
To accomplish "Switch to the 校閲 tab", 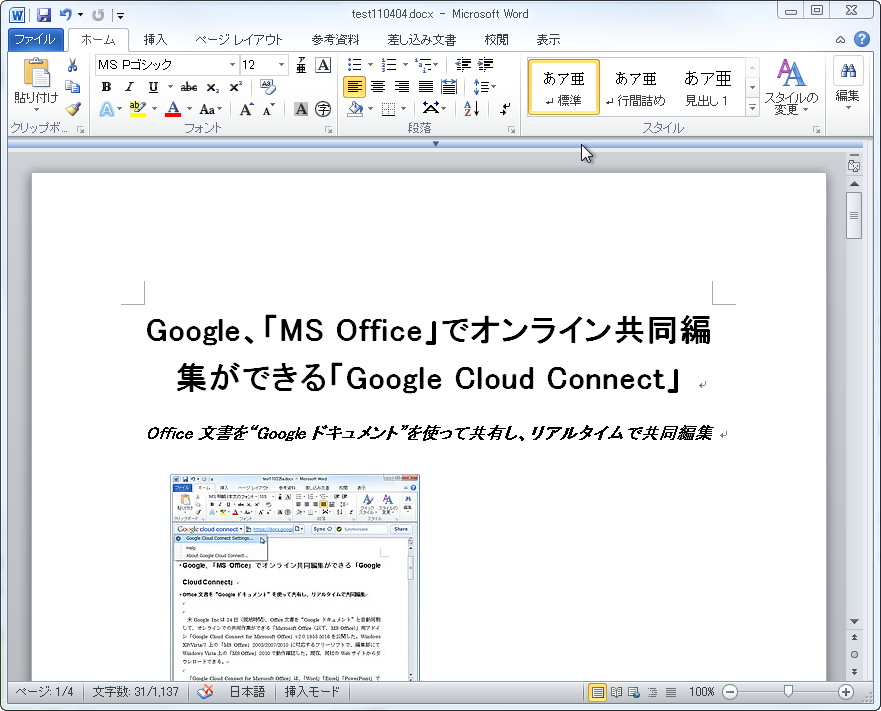I will pyautogui.click(x=496, y=39).
